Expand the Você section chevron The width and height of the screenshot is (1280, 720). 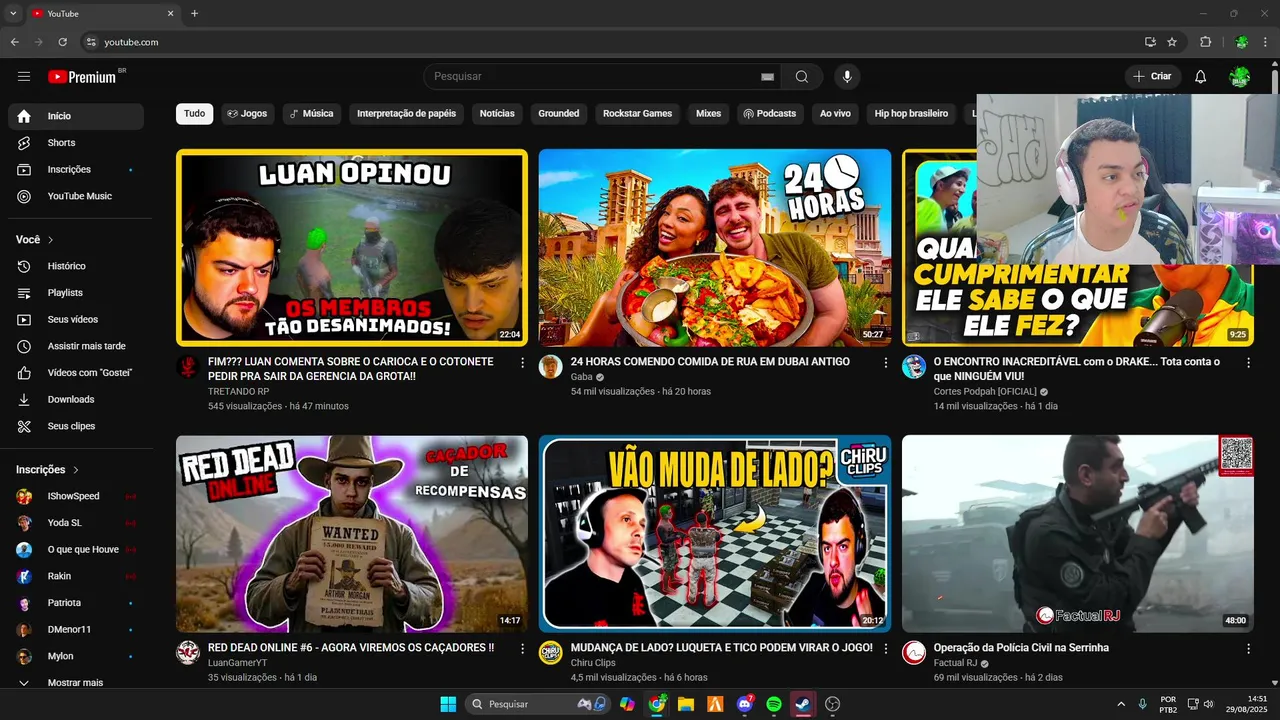[51, 240]
